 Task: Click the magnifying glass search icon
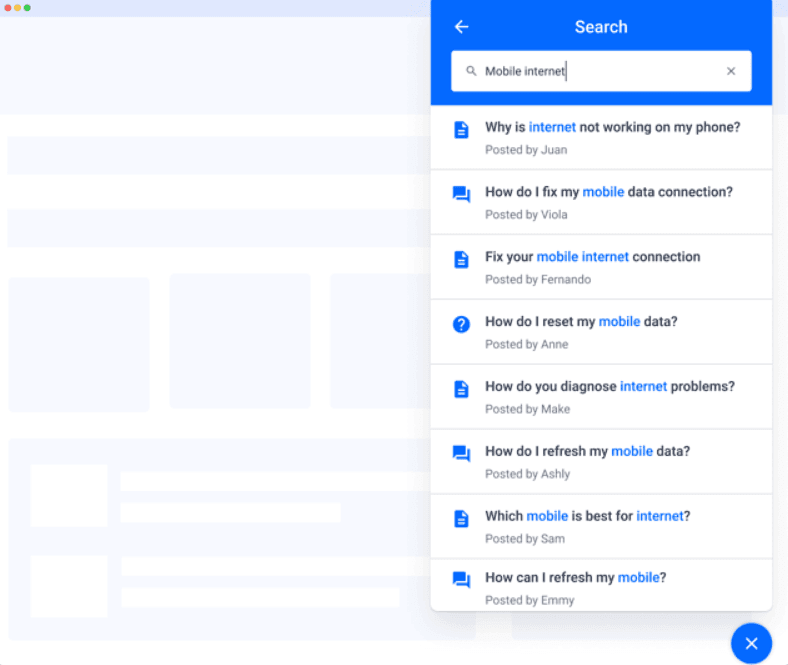[x=472, y=71]
